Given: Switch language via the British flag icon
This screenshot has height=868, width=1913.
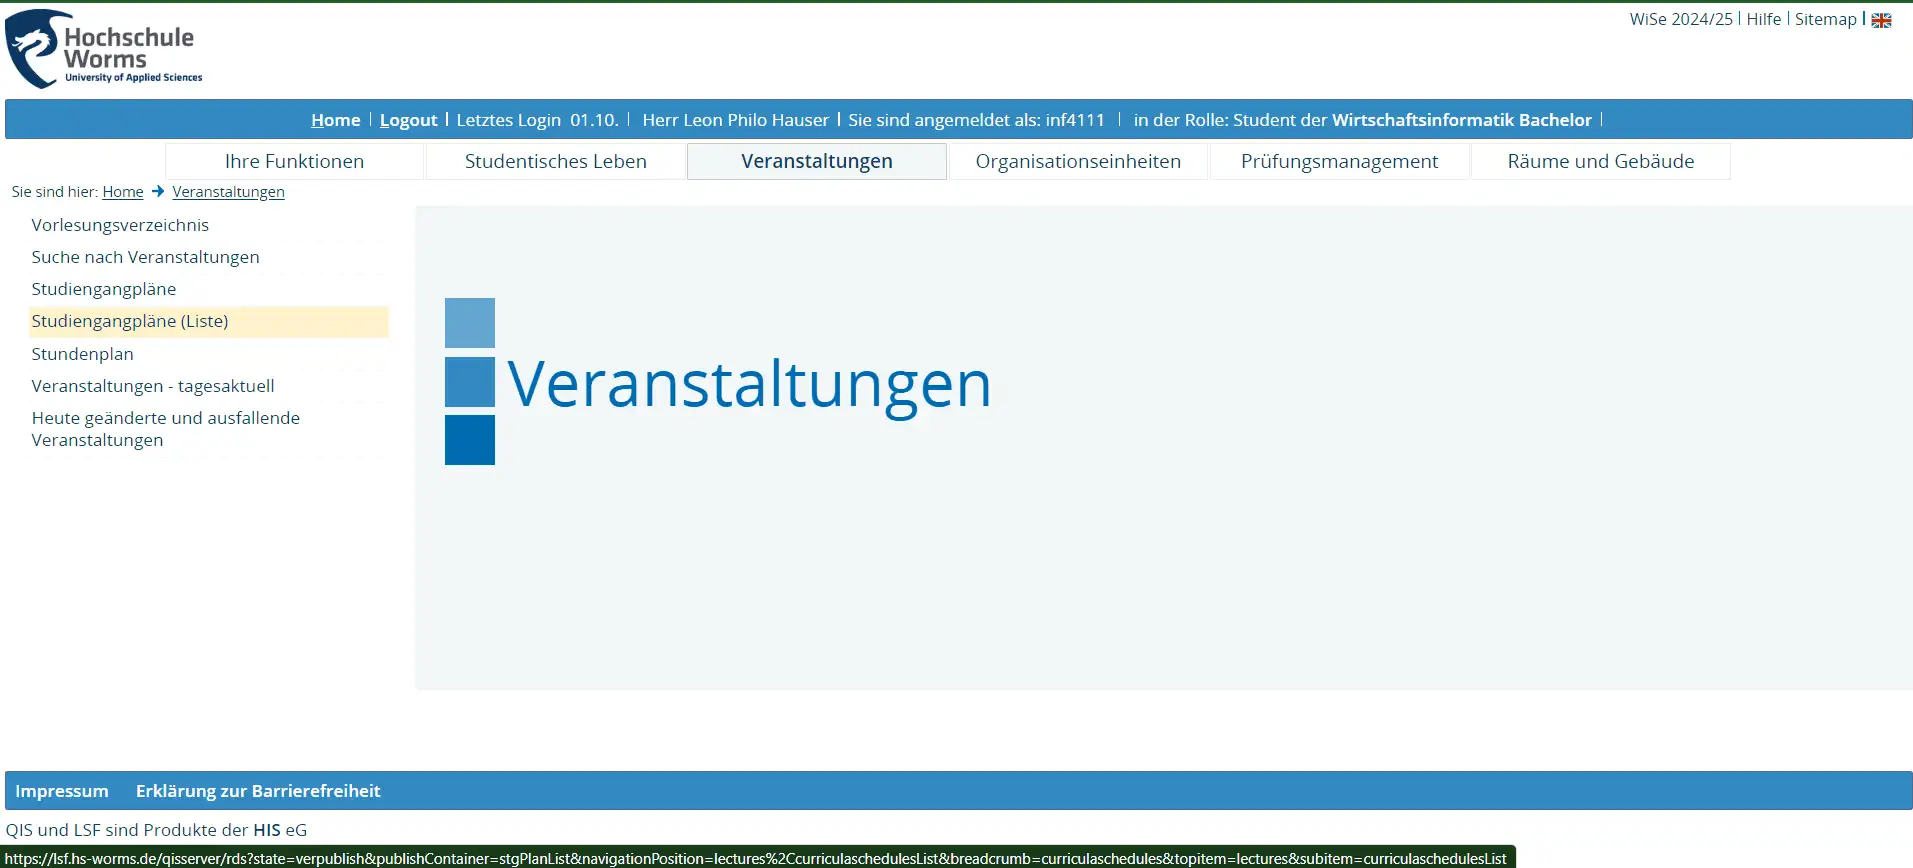Looking at the screenshot, I should (1881, 20).
